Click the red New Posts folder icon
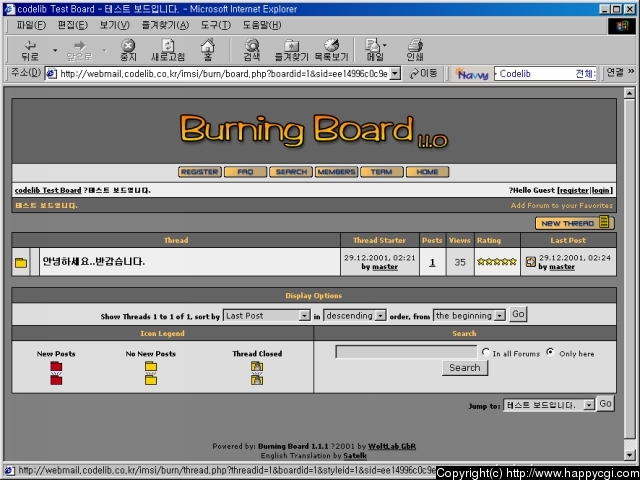This screenshot has height=480, width=640. (x=56, y=373)
